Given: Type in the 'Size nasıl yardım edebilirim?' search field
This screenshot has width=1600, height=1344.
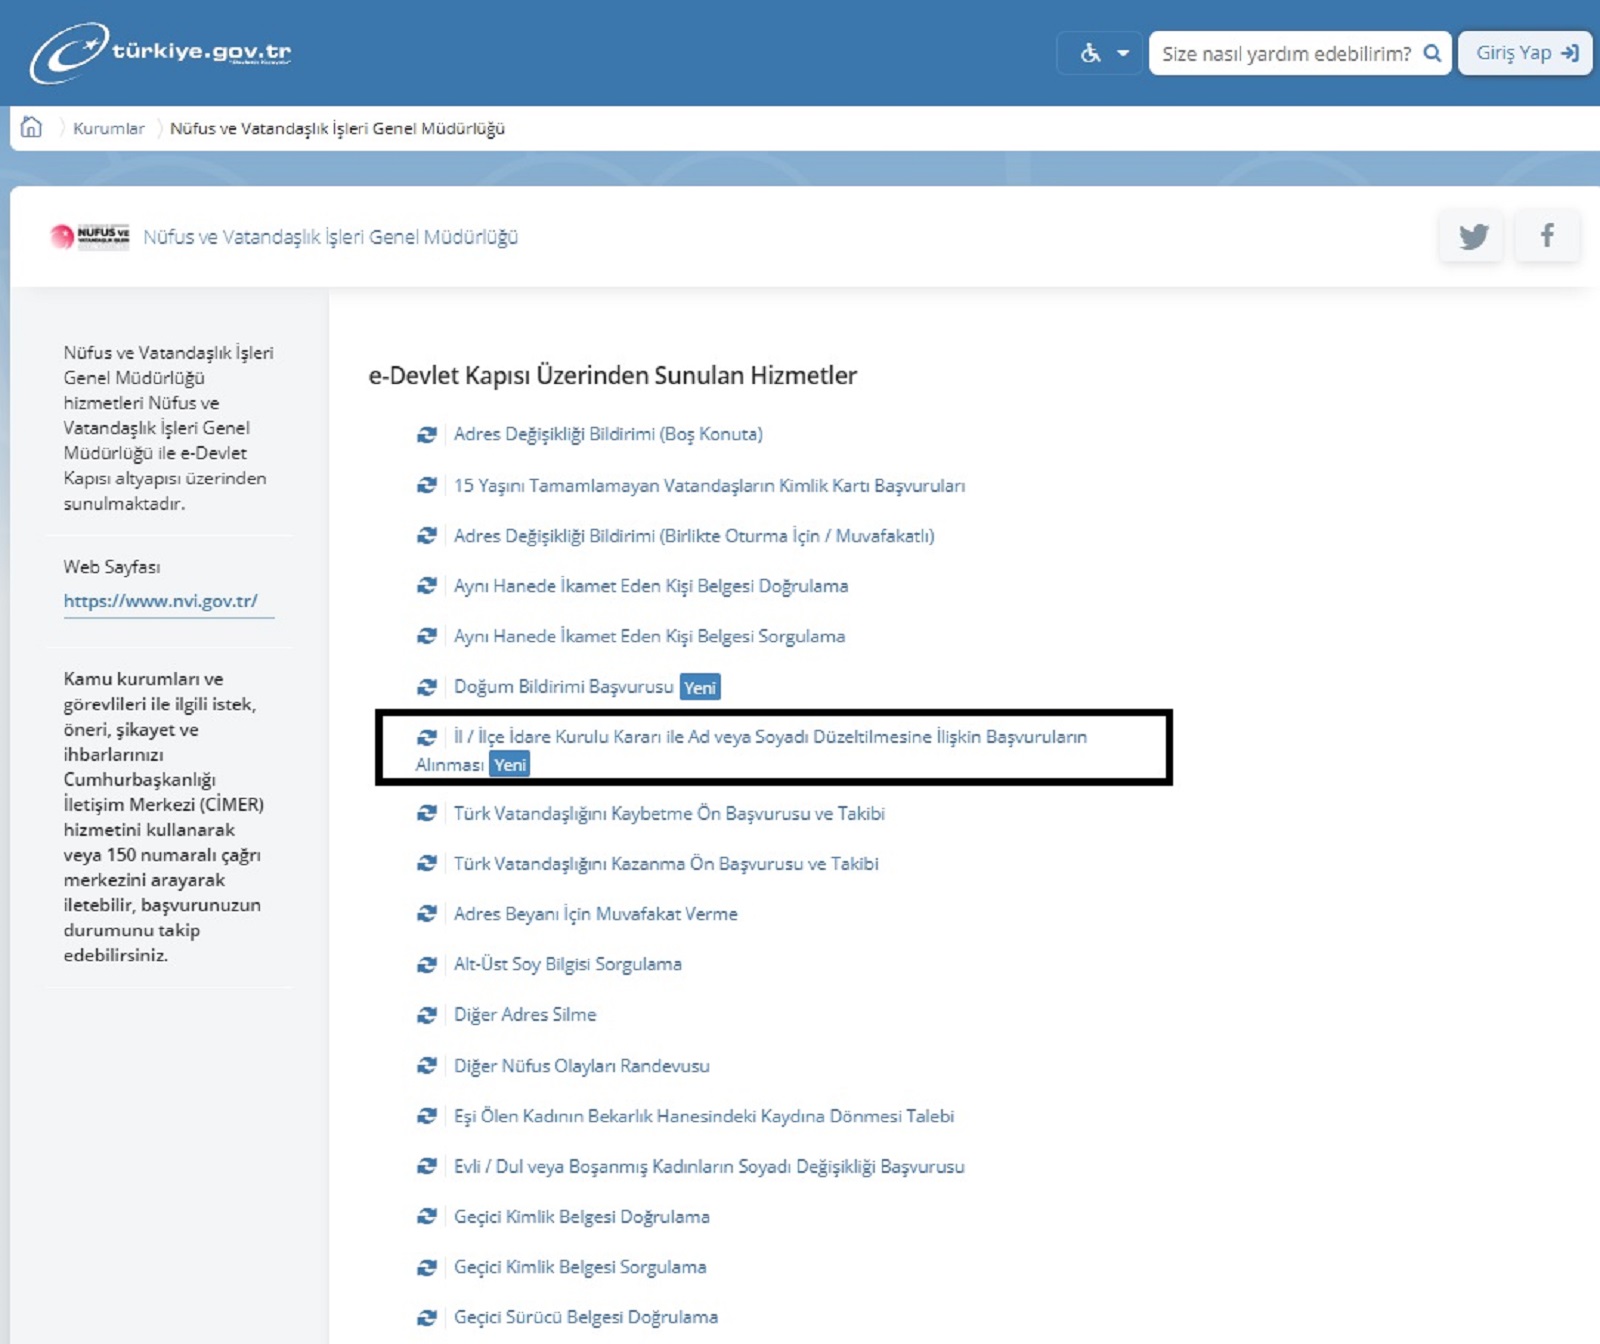Looking at the screenshot, I should [x=1285, y=53].
